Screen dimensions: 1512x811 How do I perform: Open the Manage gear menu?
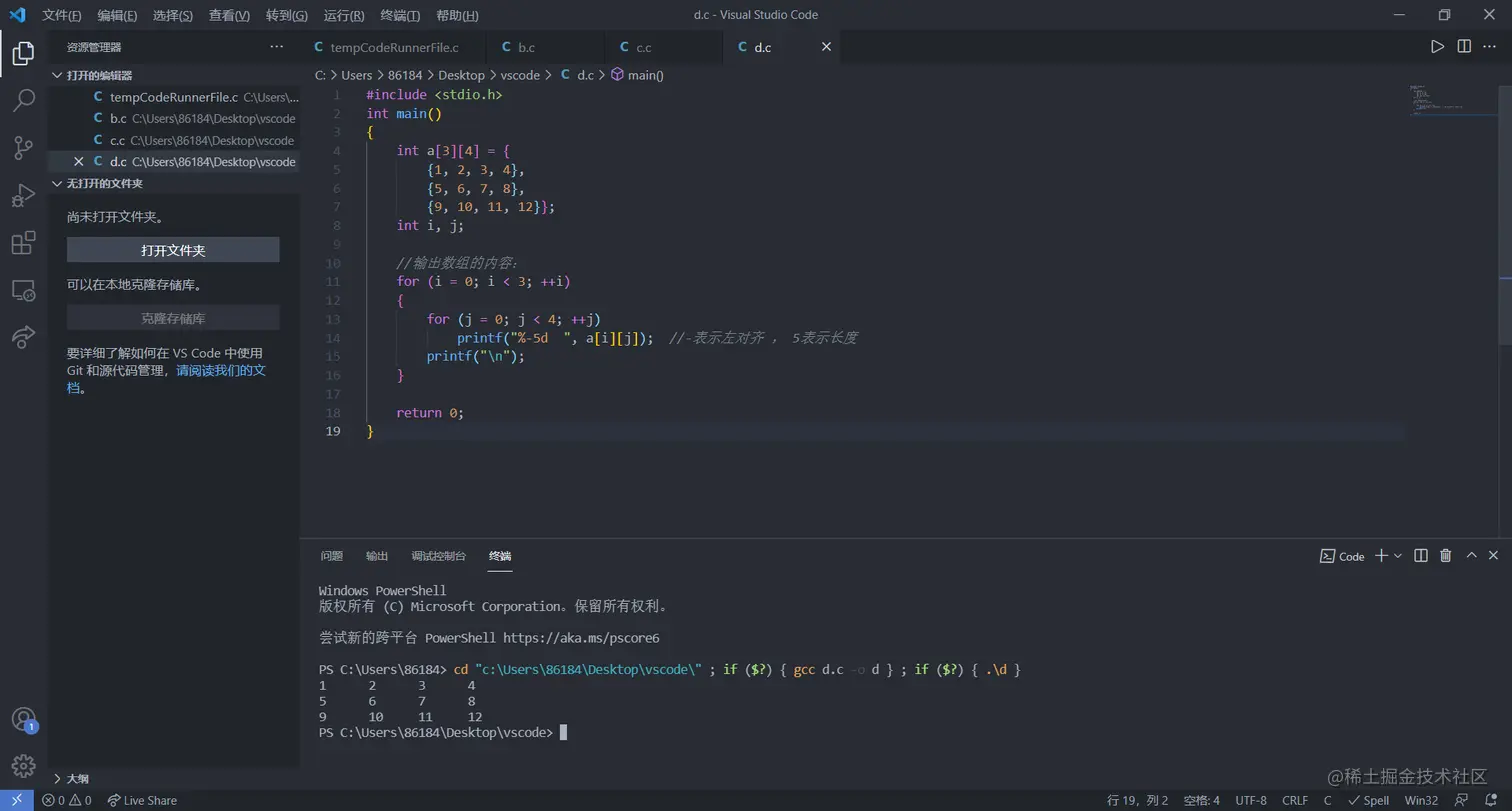23,766
